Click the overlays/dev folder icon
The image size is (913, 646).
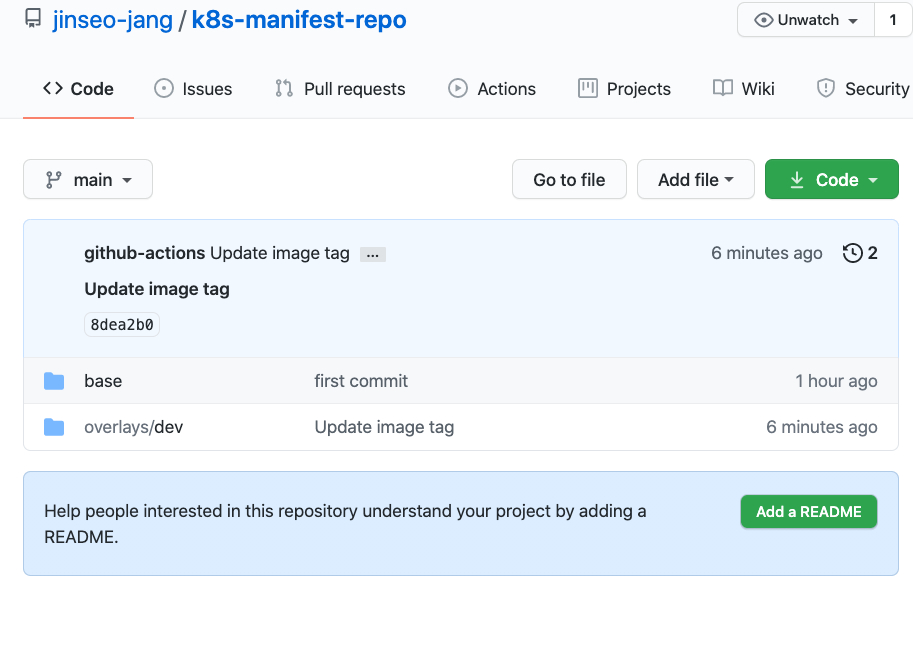pos(54,427)
